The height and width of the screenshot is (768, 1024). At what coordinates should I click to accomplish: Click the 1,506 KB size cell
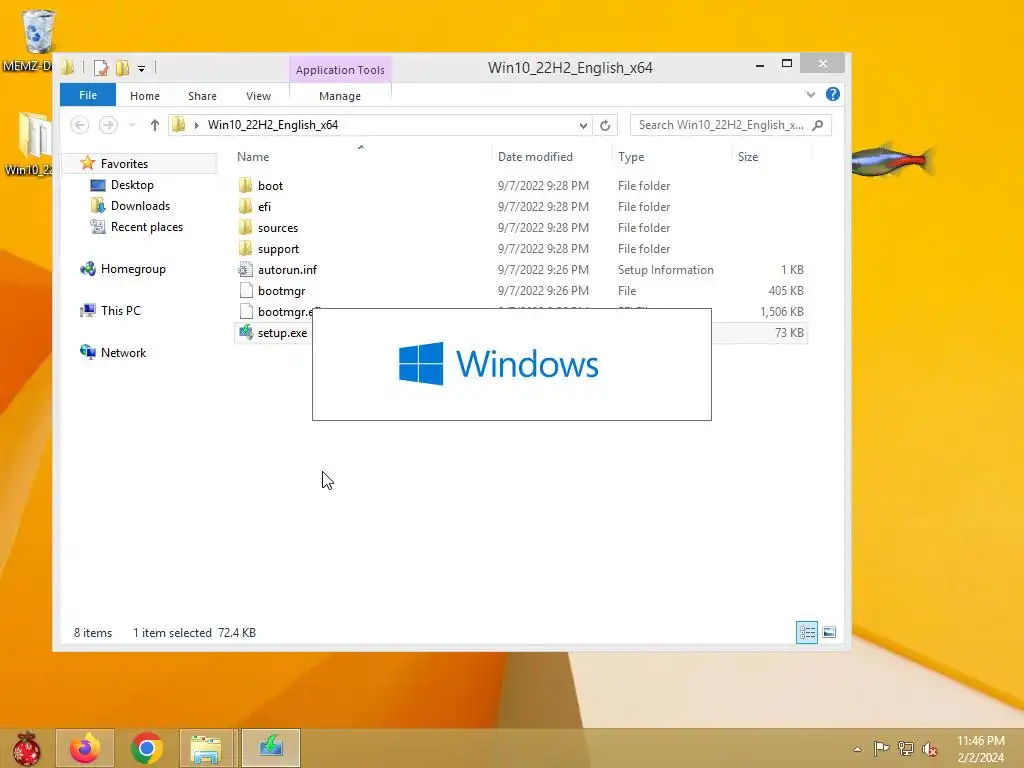point(781,312)
